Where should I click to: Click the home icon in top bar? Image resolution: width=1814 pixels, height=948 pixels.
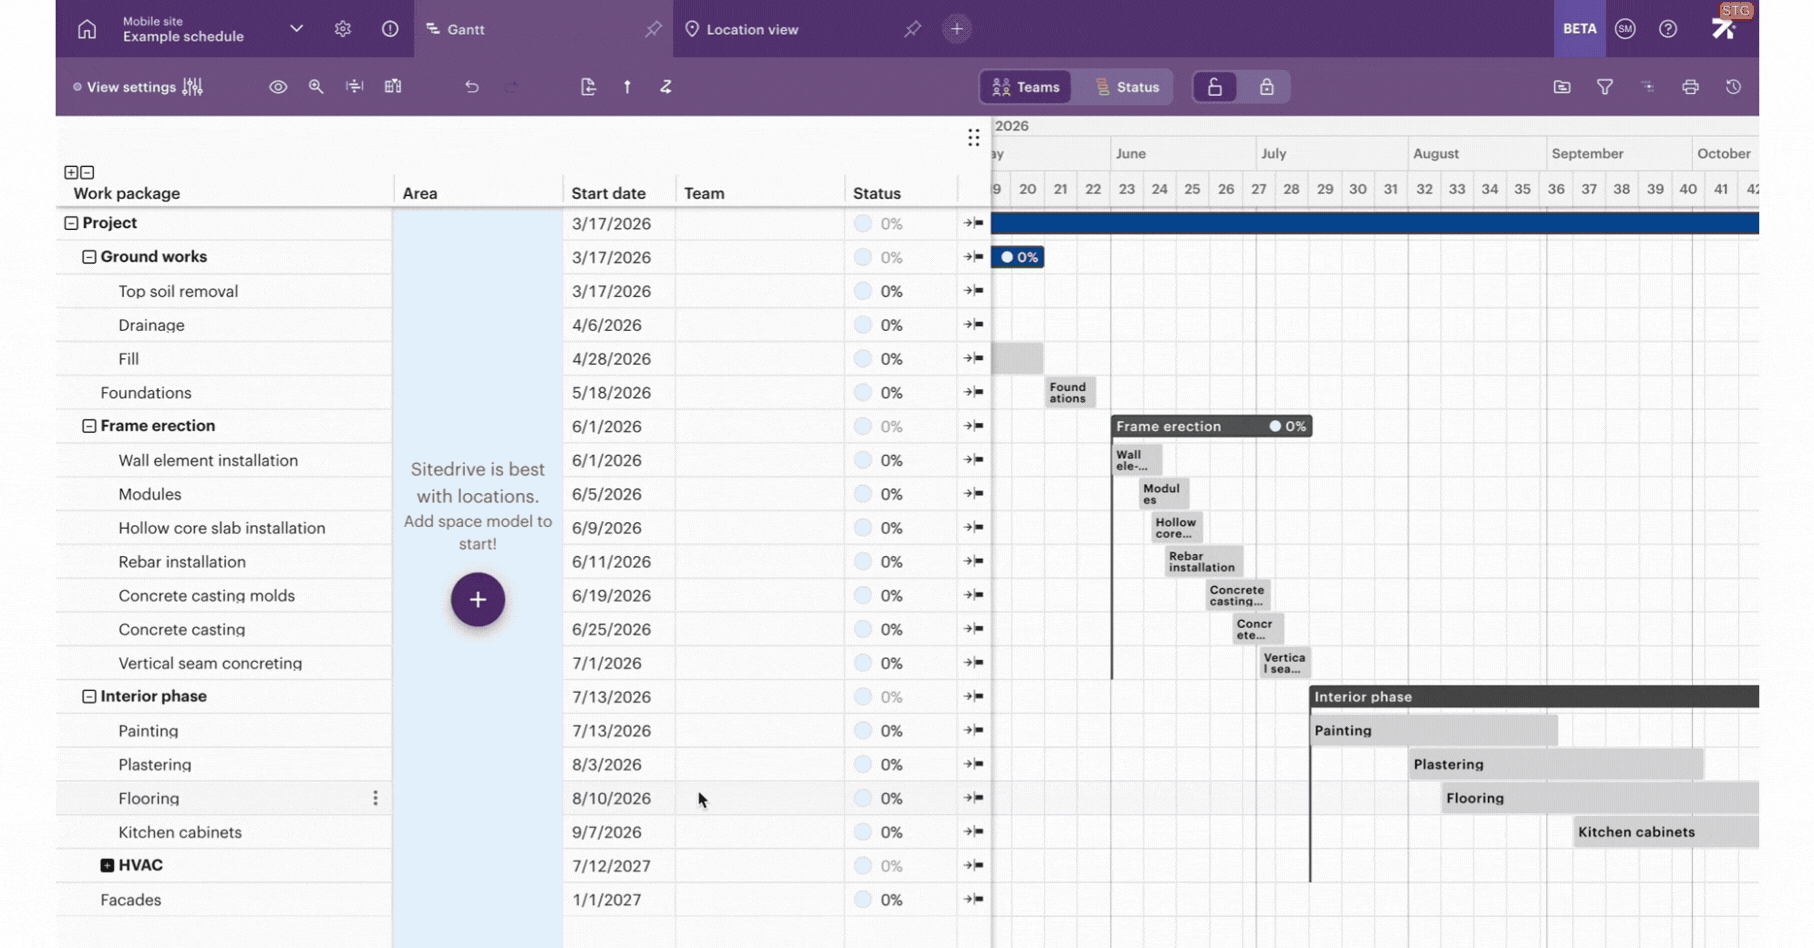pyautogui.click(x=87, y=29)
